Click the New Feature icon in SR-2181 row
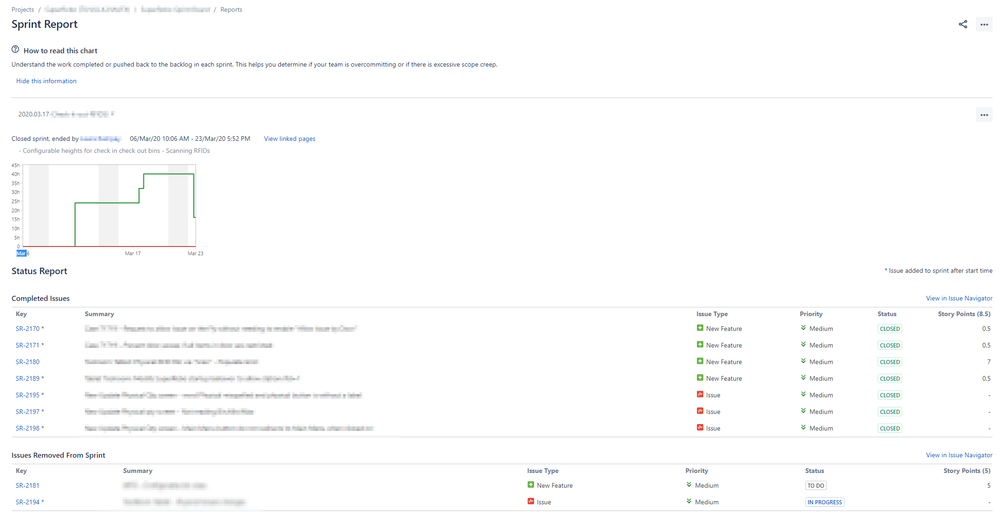 (531, 485)
